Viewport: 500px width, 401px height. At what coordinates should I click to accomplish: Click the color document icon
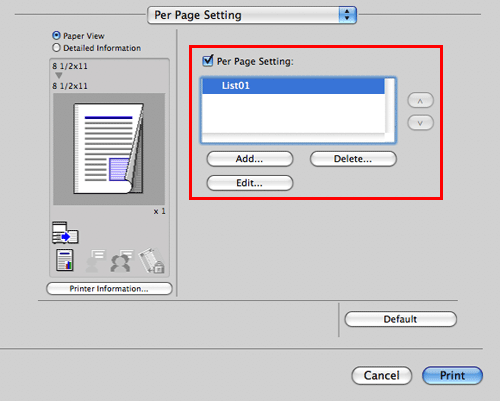tap(65, 260)
